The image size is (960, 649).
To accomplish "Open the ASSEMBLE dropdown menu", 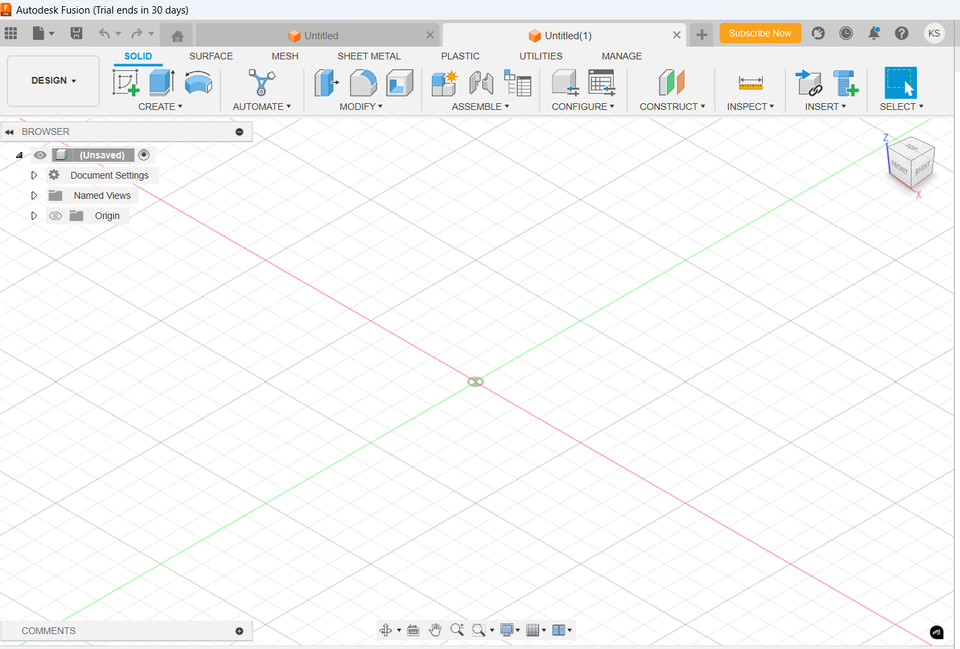I will [x=481, y=107].
